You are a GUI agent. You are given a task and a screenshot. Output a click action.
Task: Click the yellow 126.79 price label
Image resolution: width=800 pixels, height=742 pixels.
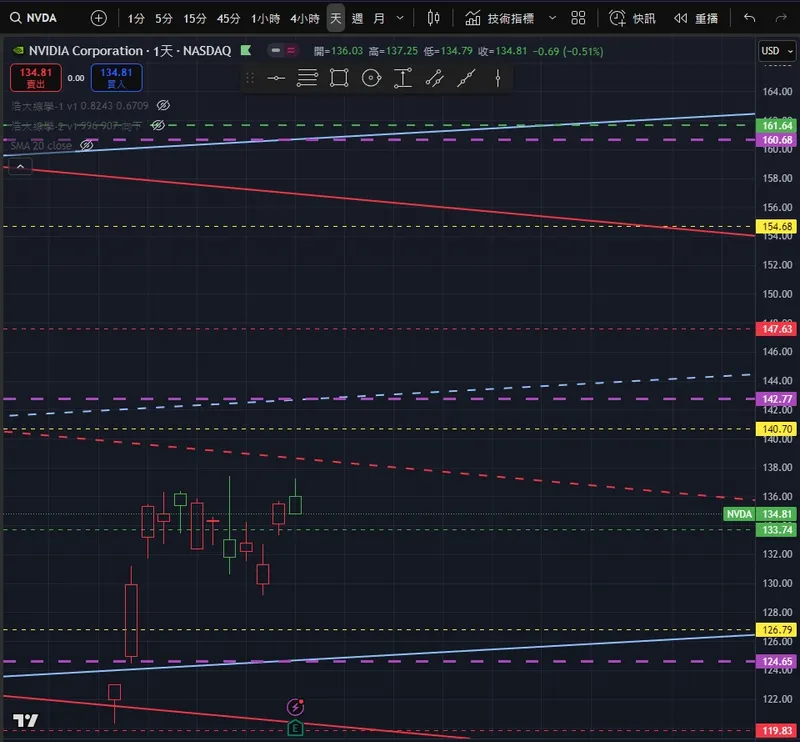pos(777,630)
